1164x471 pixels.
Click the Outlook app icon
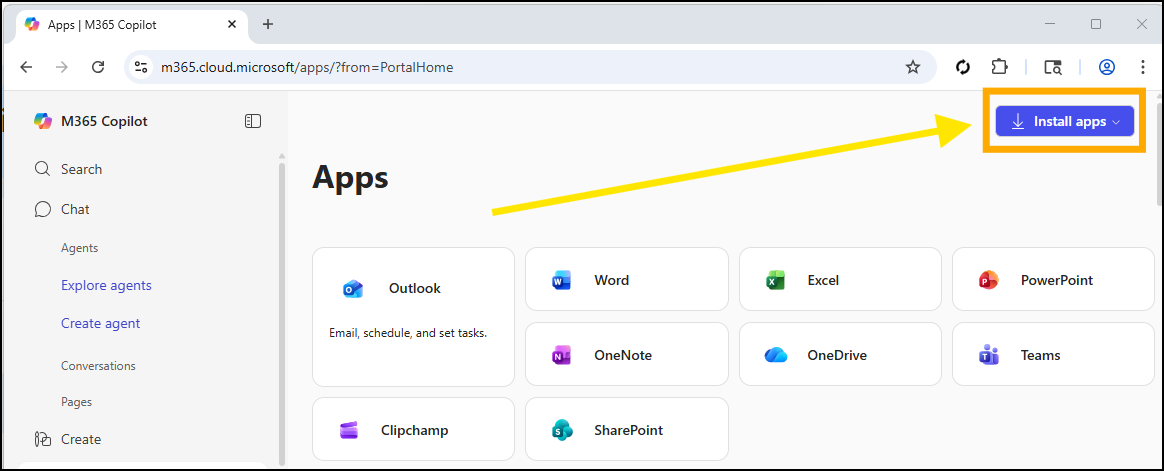coord(353,289)
